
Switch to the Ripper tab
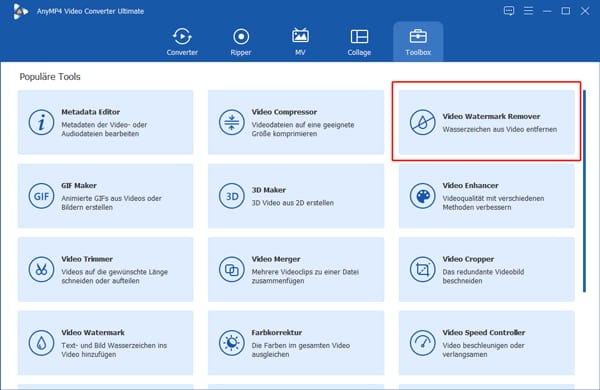tap(241, 42)
